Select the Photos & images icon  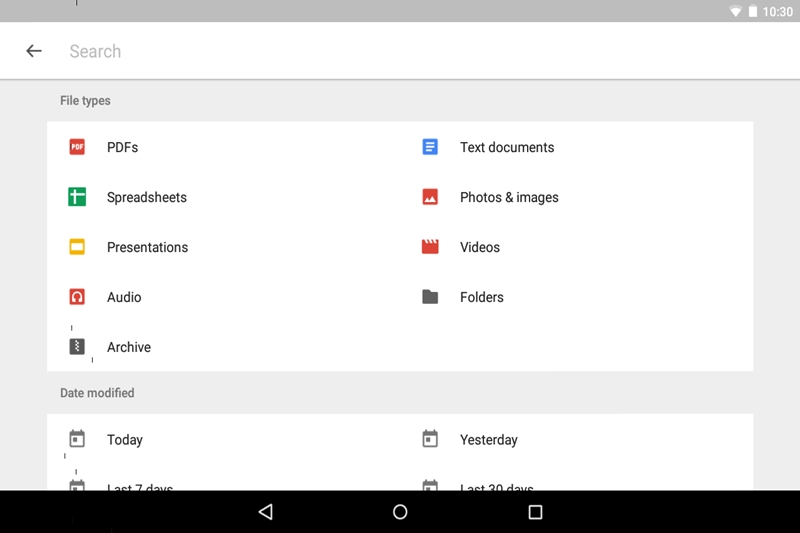(x=430, y=197)
